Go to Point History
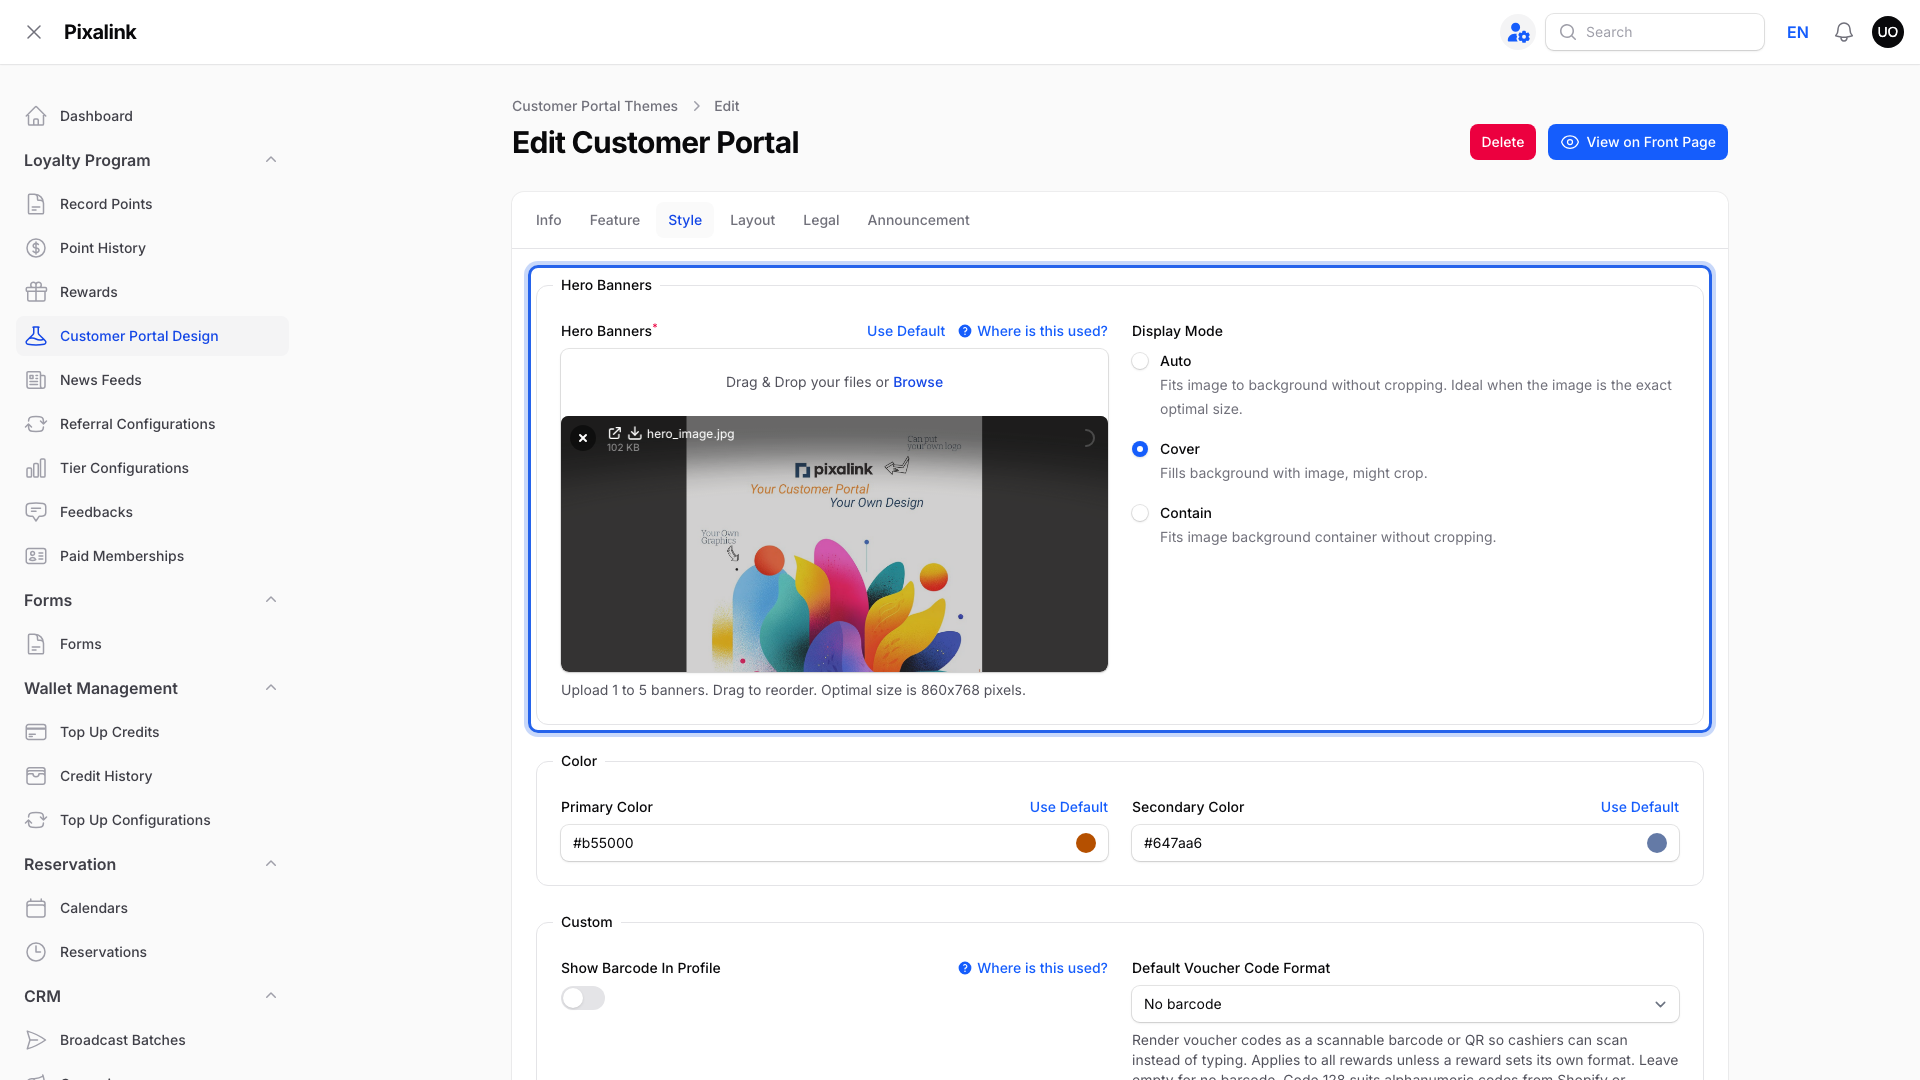Image resolution: width=1920 pixels, height=1080 pixels. 152,248
